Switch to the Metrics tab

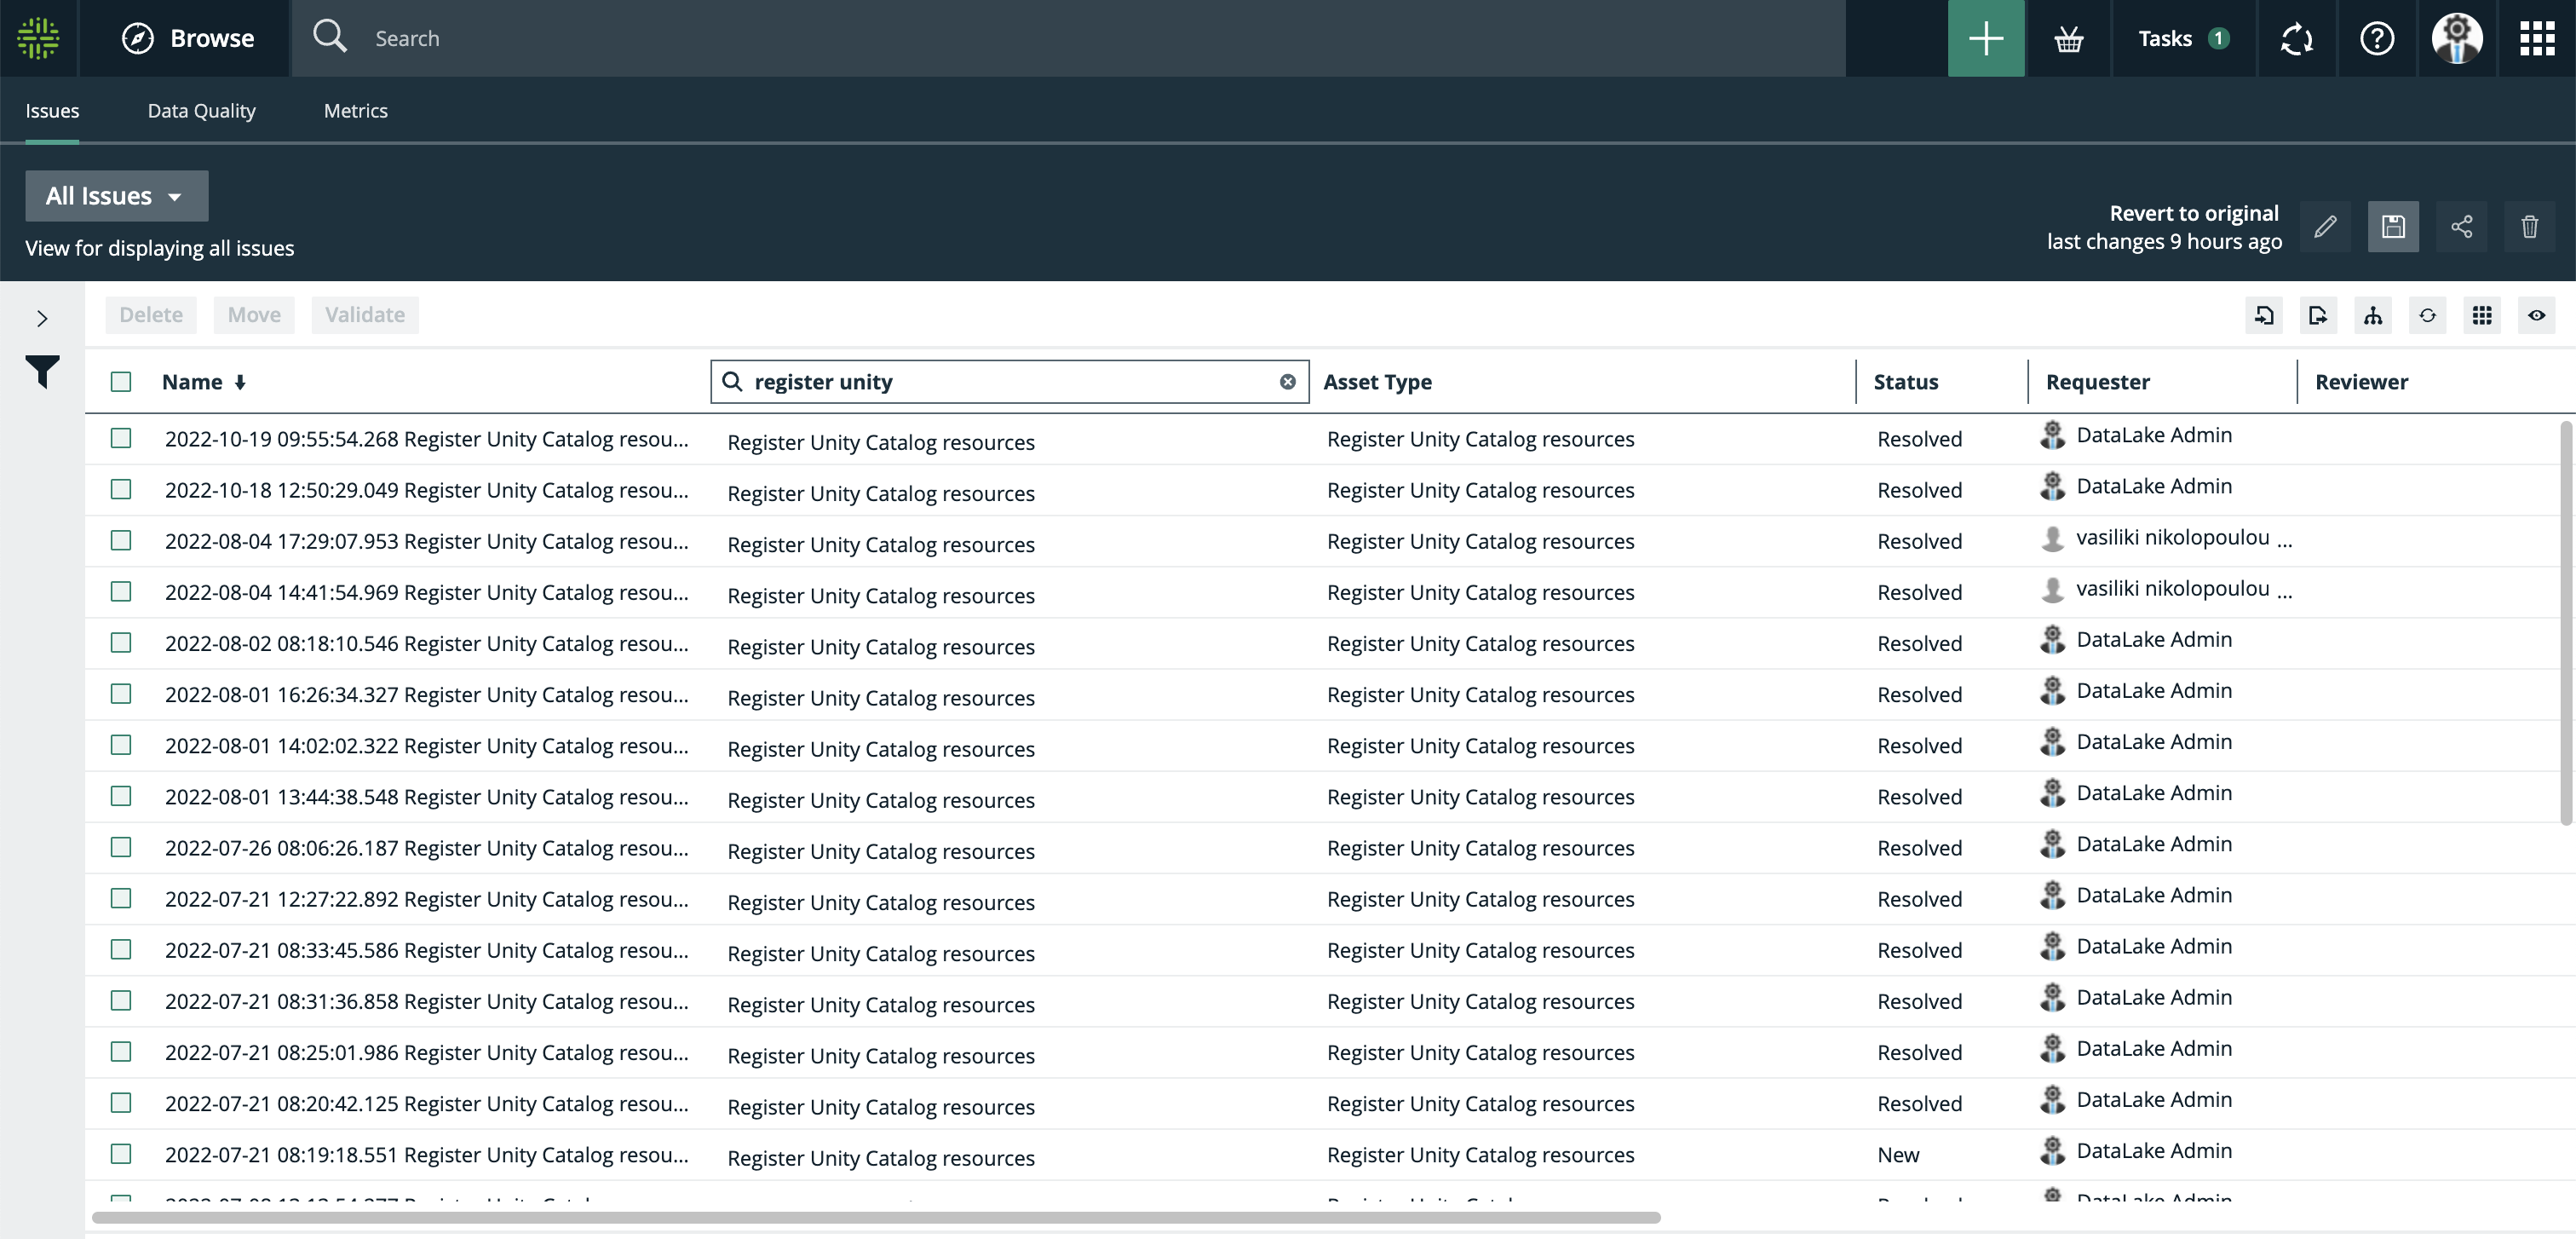pyautogui.click(x=355, y=111)
